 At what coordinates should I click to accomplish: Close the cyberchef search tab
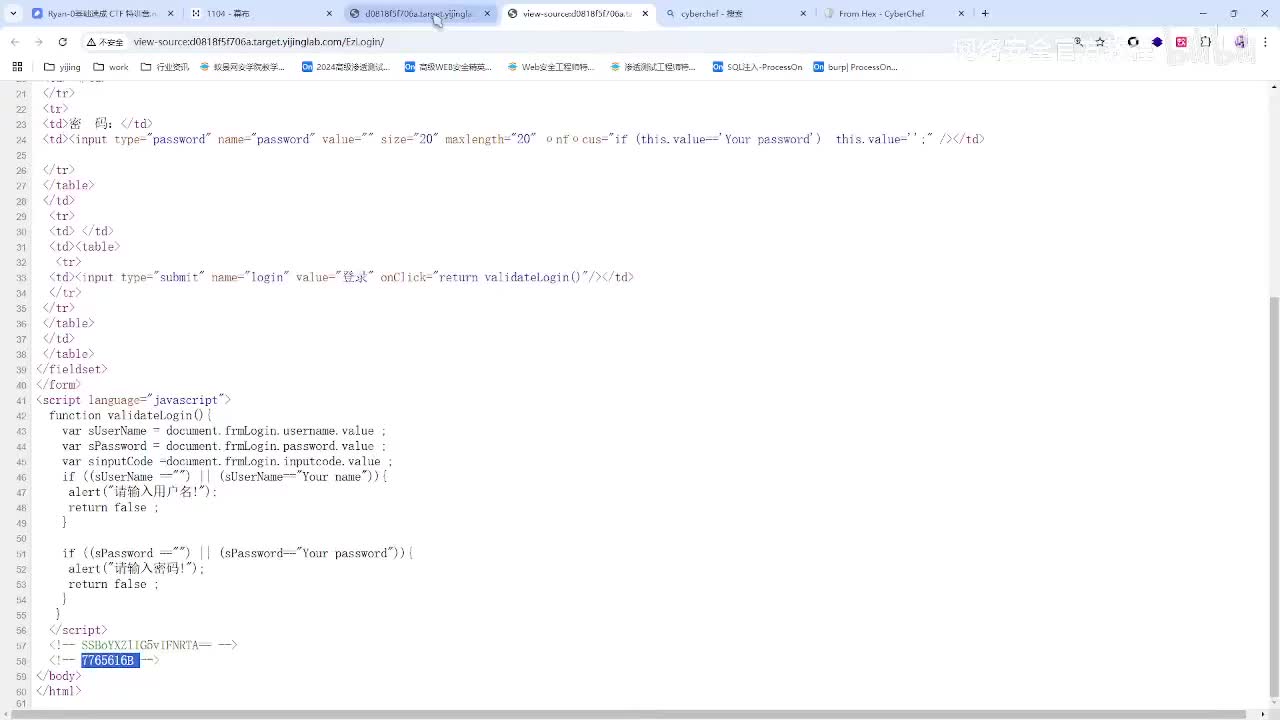click(x=803, y=14)
